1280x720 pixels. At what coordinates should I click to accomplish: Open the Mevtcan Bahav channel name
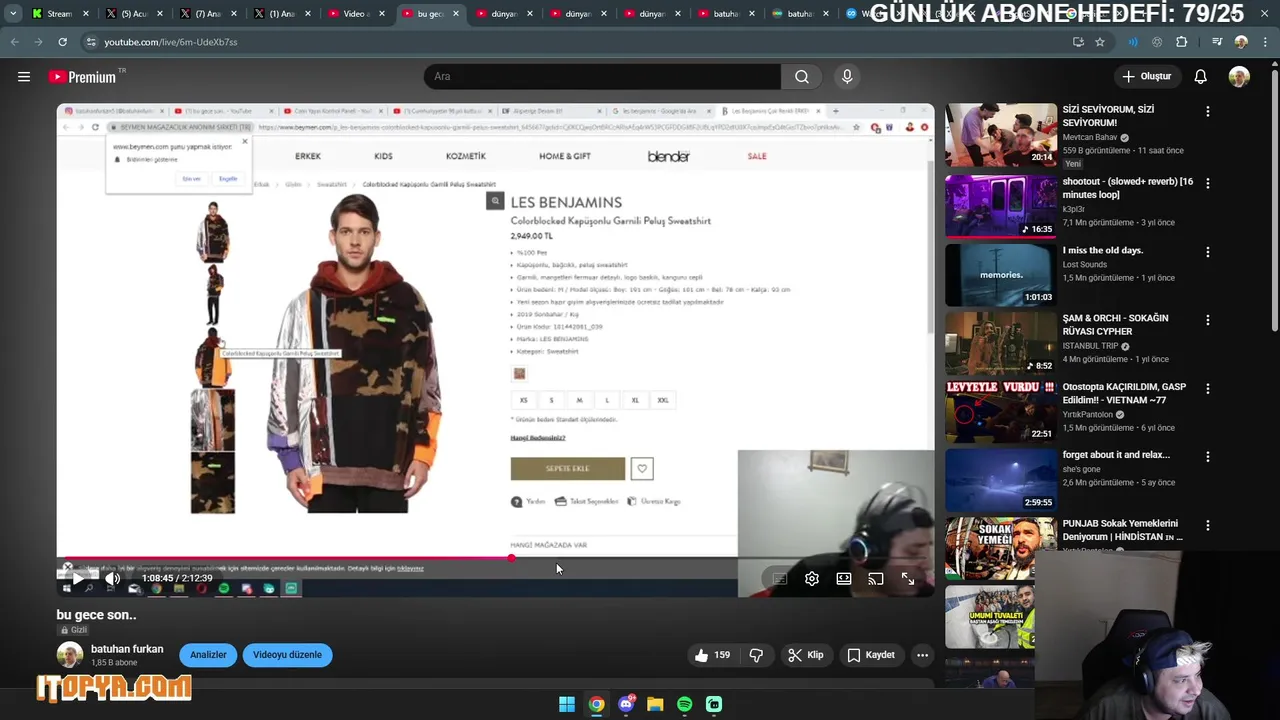point(1090,137)
